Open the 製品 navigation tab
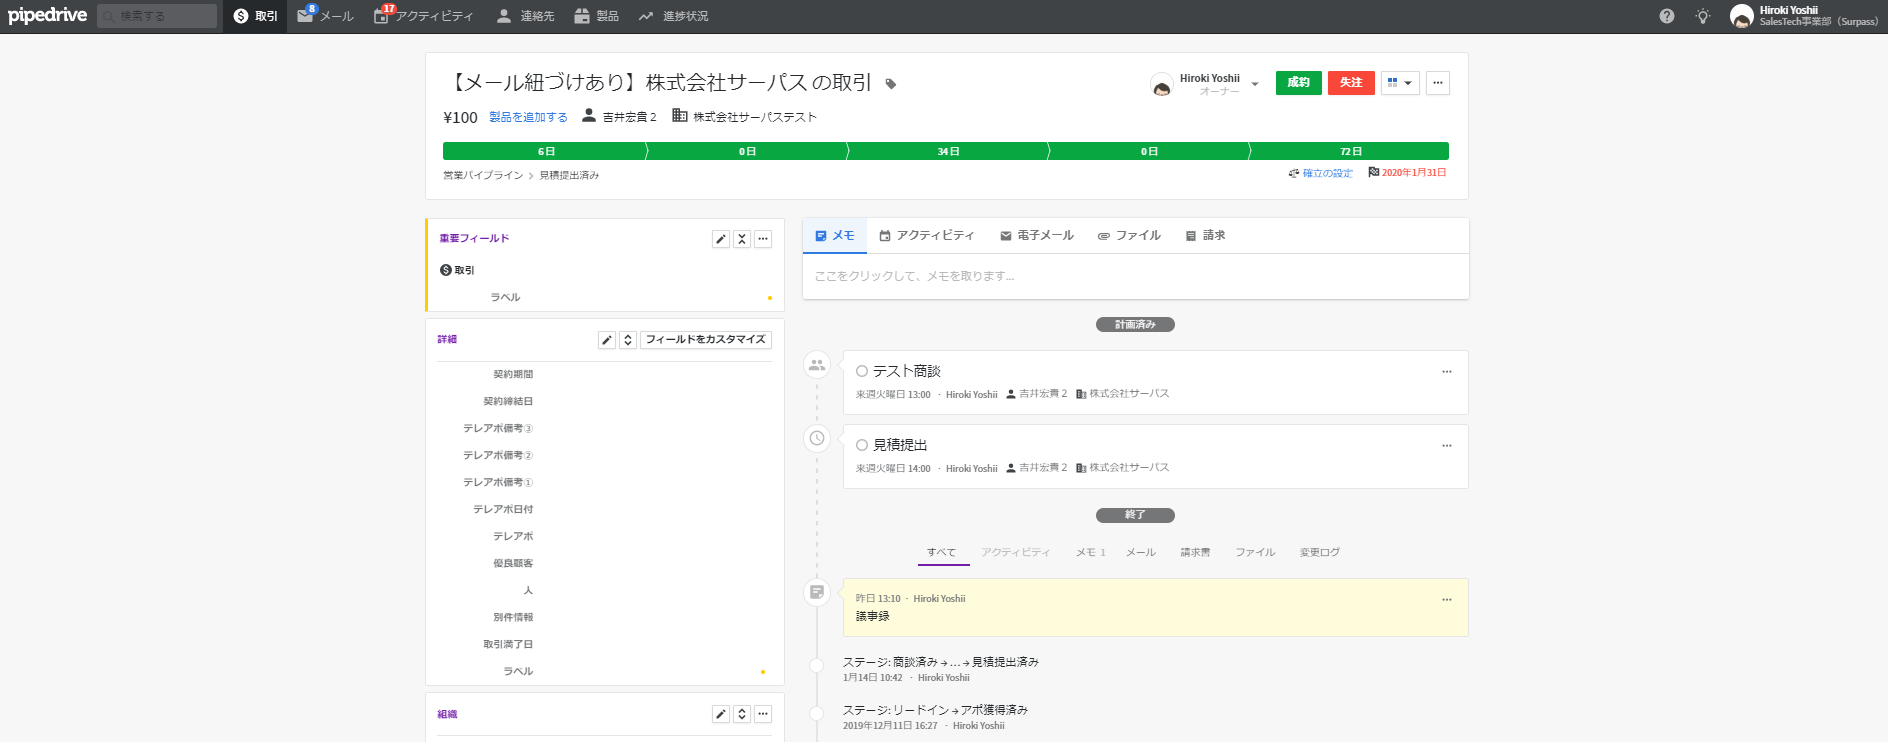 [597, 16]
